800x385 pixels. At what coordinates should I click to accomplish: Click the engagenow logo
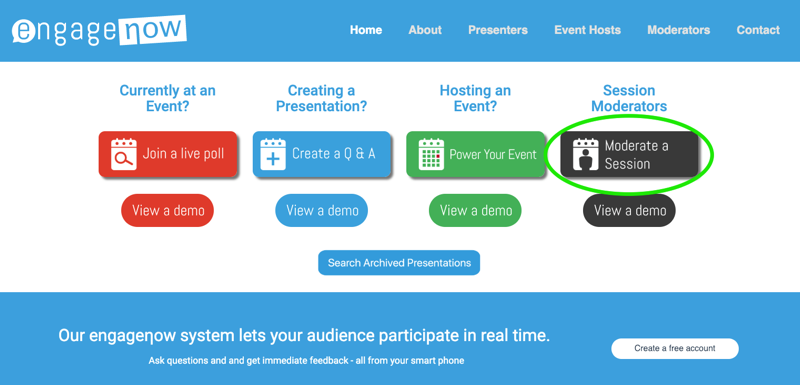pyautogui.click(x=99, y=30)
